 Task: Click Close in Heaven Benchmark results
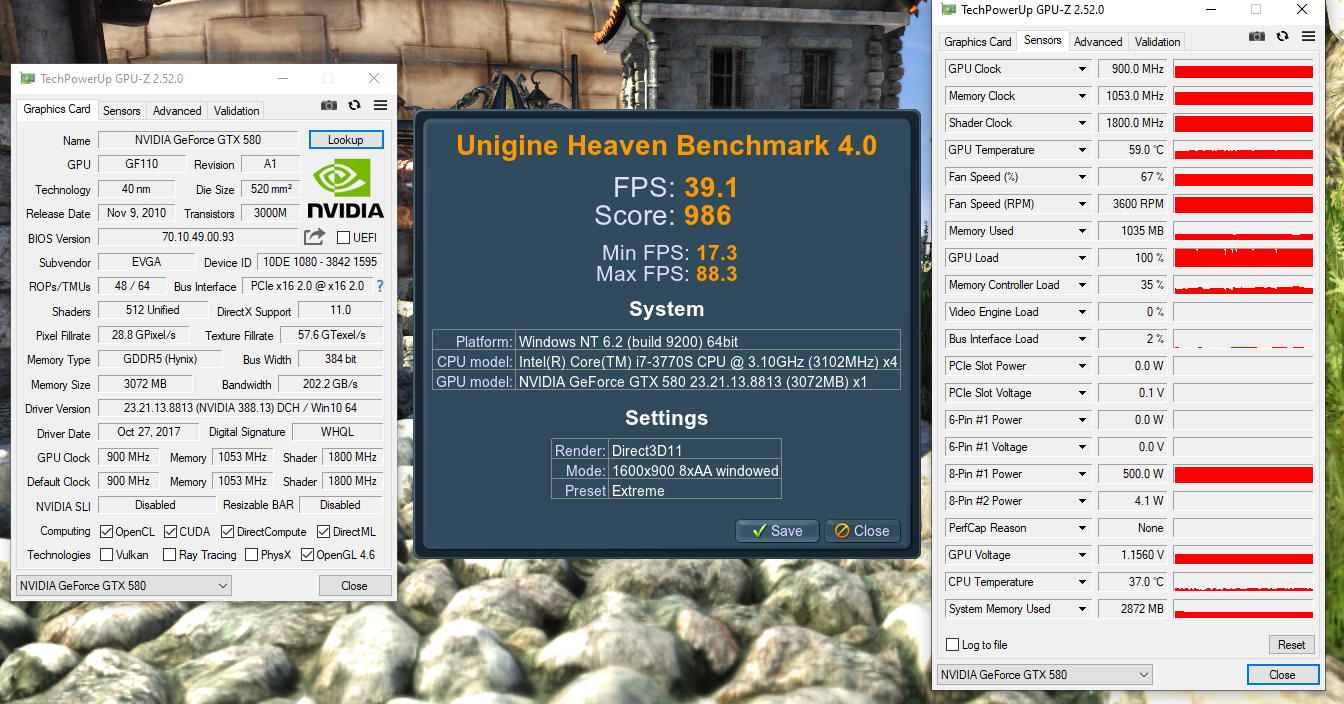click(x=862, y=531)
